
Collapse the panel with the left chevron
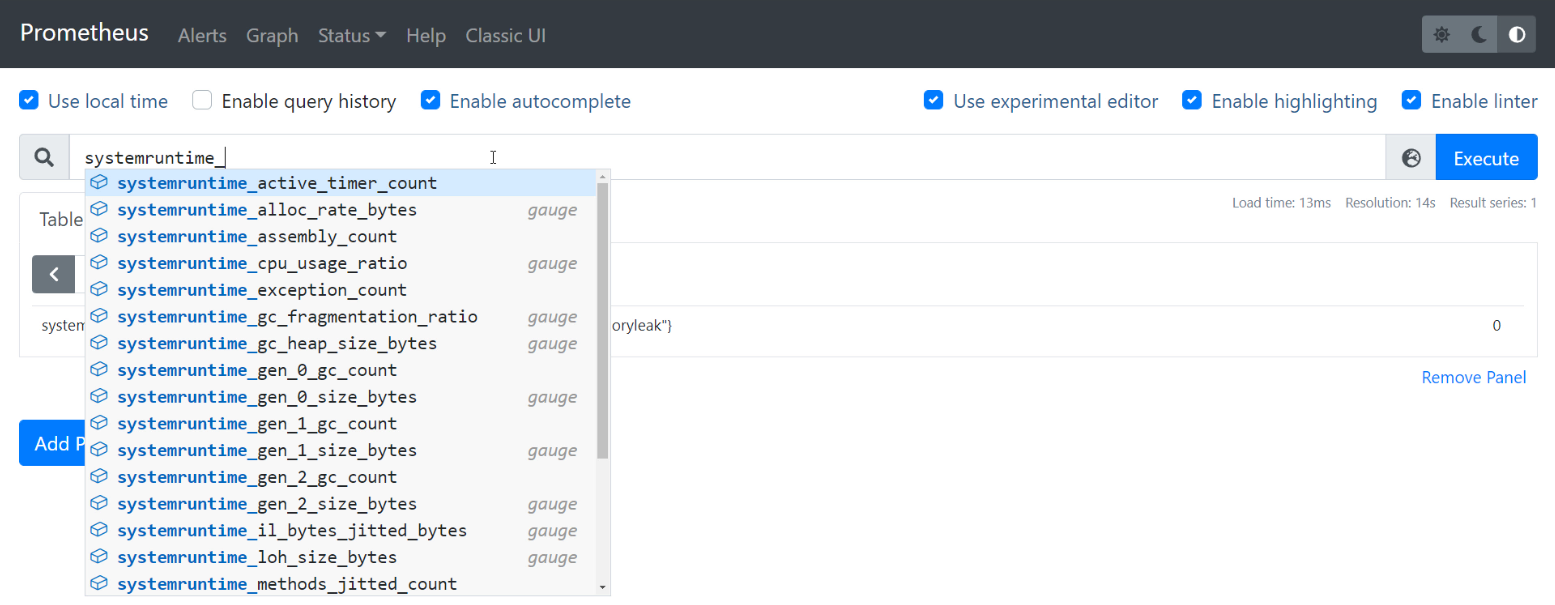coord(53,273)
